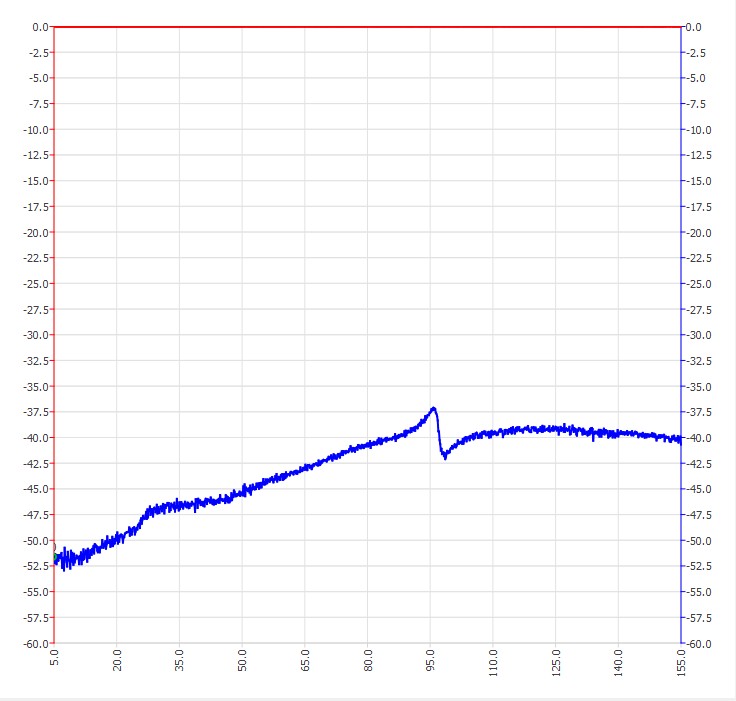Viewport: 736px width, 701px height.
Task: Click -32.5 on the blue right axis
Action: [699, 361]
